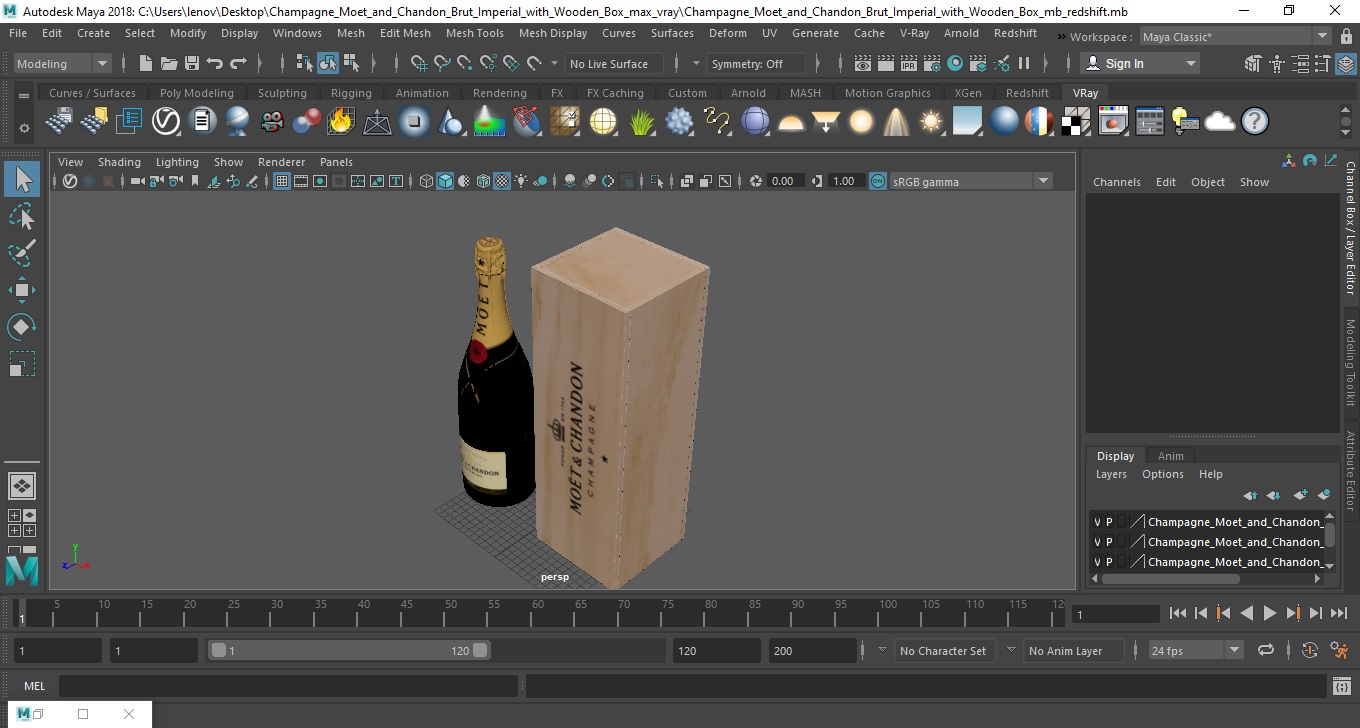Open the Sign In dropdown

coord(1140,63)
